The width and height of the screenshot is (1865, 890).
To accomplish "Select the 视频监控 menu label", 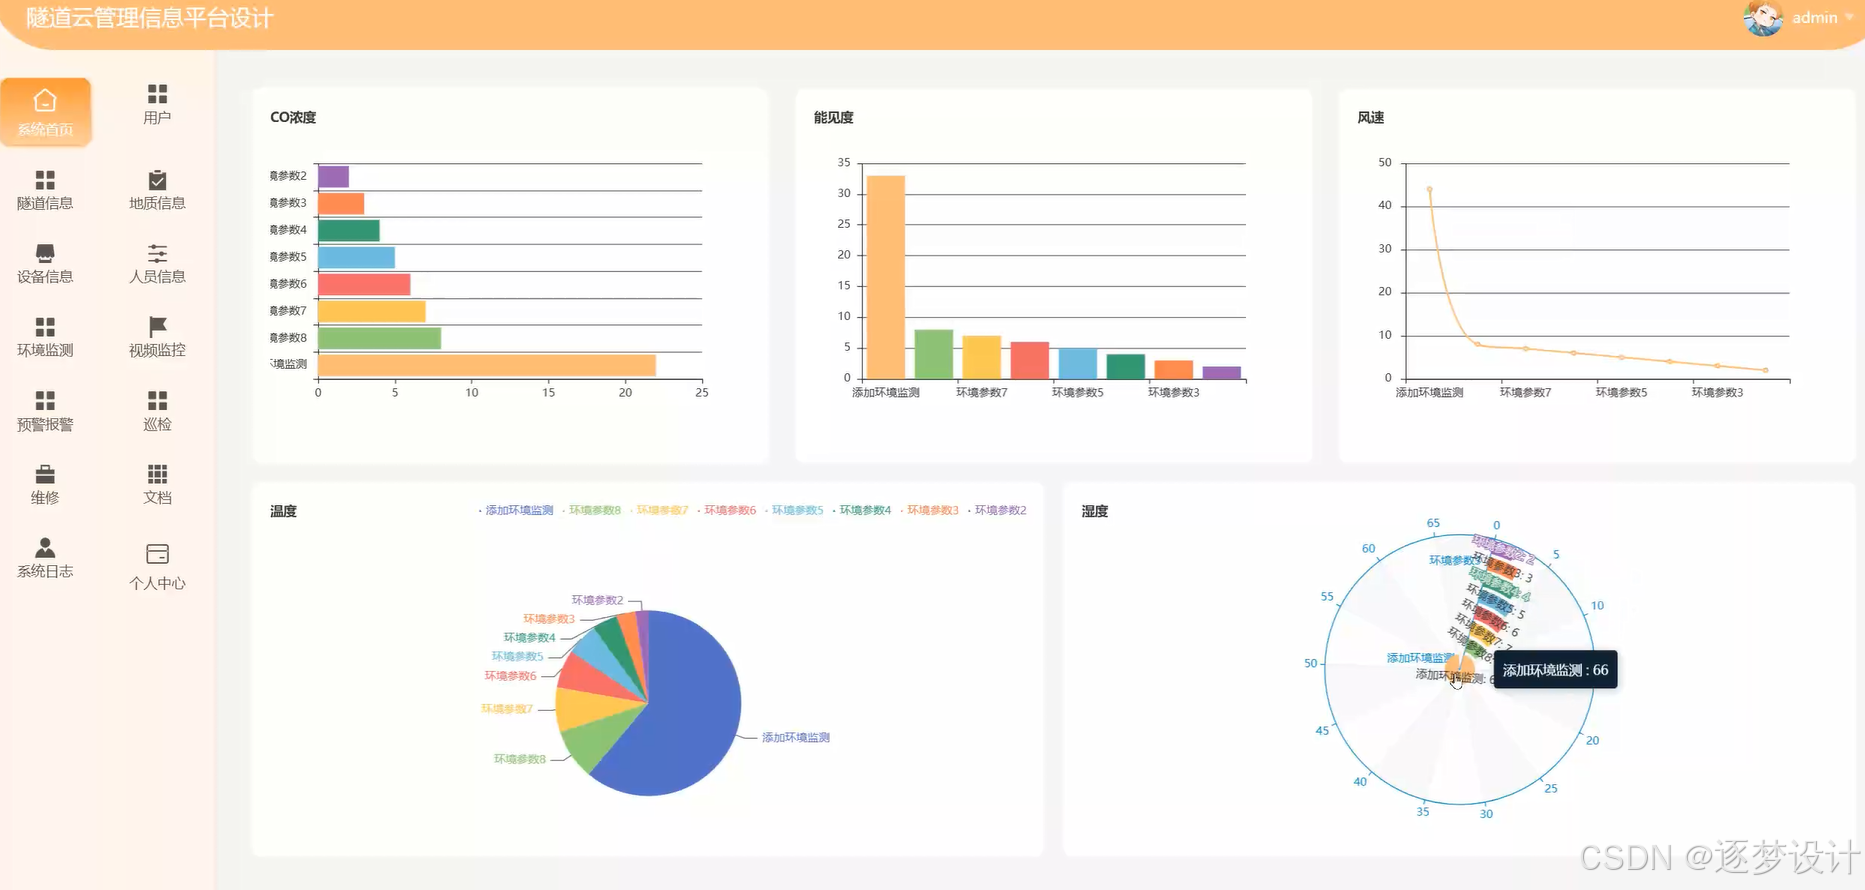I will pos(157,350).
